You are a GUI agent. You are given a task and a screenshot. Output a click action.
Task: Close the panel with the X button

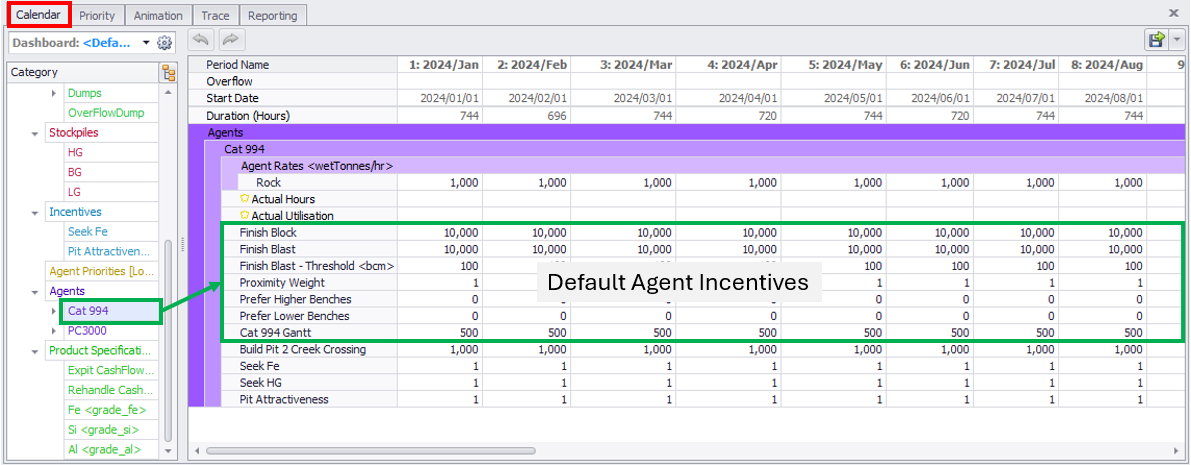click(1173, 13)
